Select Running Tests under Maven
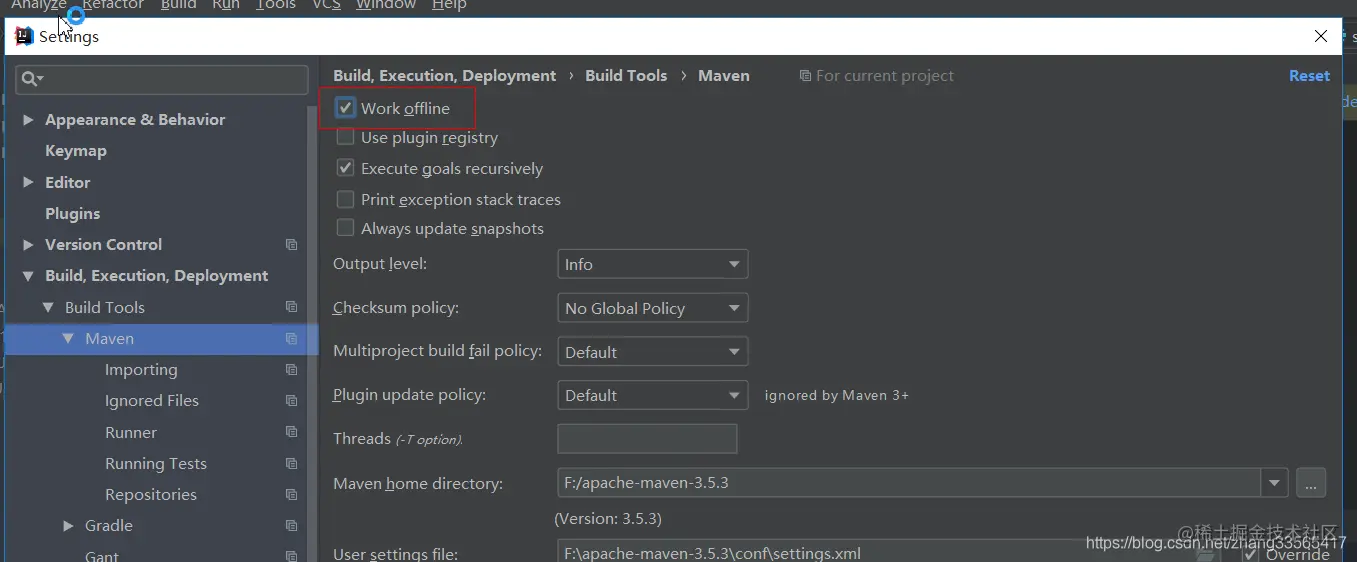Image resolution: width=1357 pixels, height=562 pixels. tap(156, 464)
